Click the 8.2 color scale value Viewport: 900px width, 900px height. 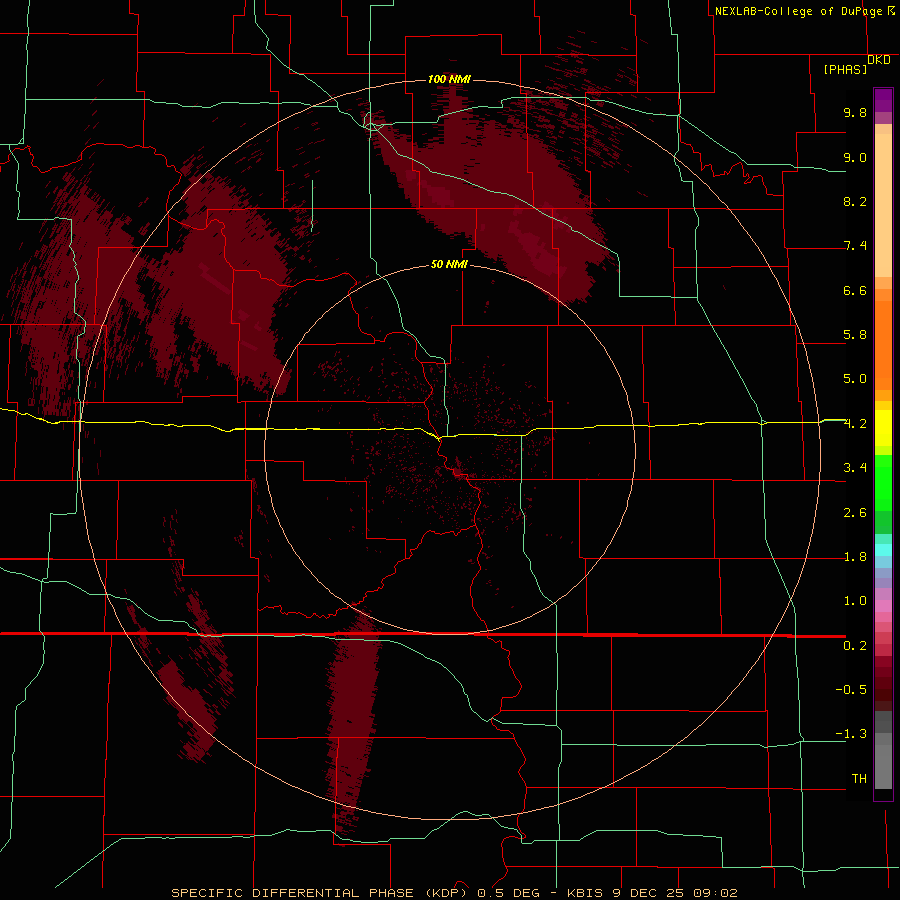[855, 201]
